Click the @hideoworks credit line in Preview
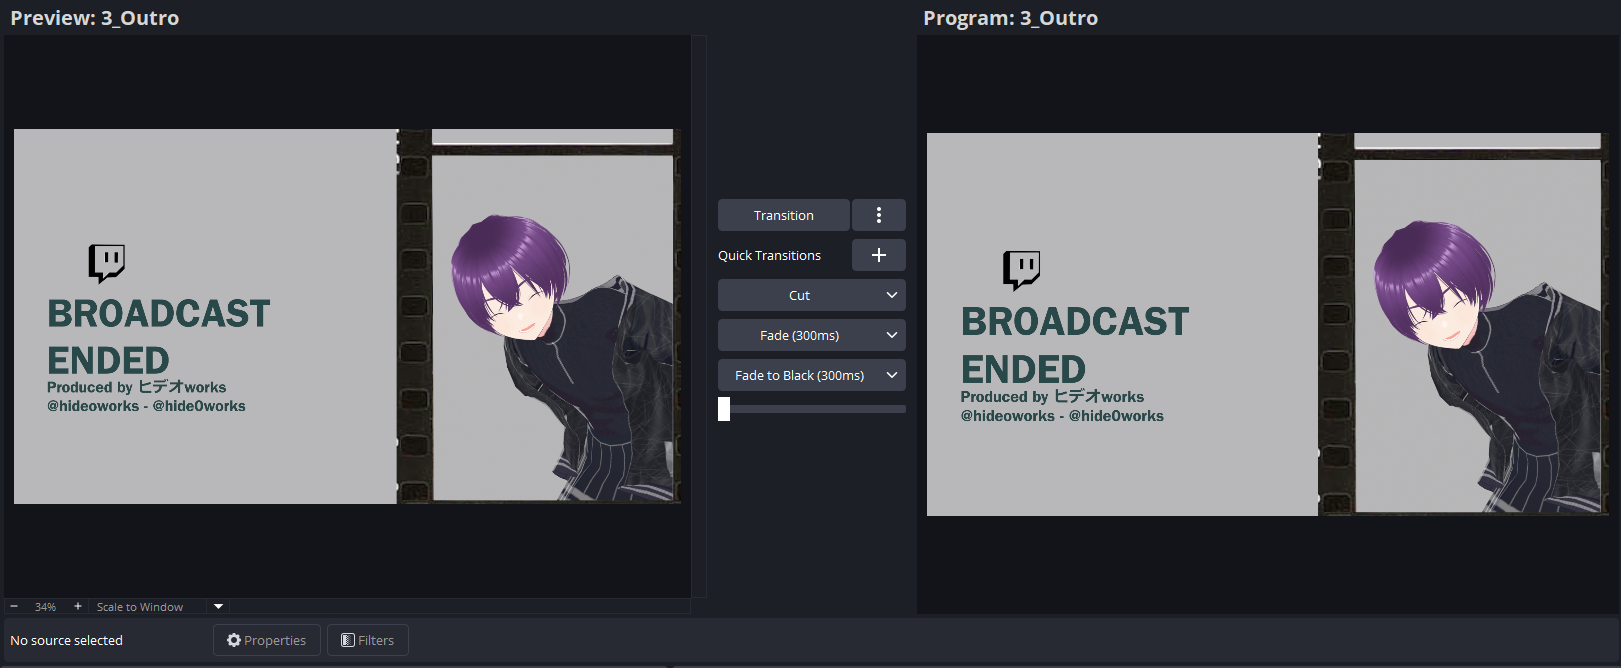The height and width of the screenshot is (668, 1621). [146, 406]
